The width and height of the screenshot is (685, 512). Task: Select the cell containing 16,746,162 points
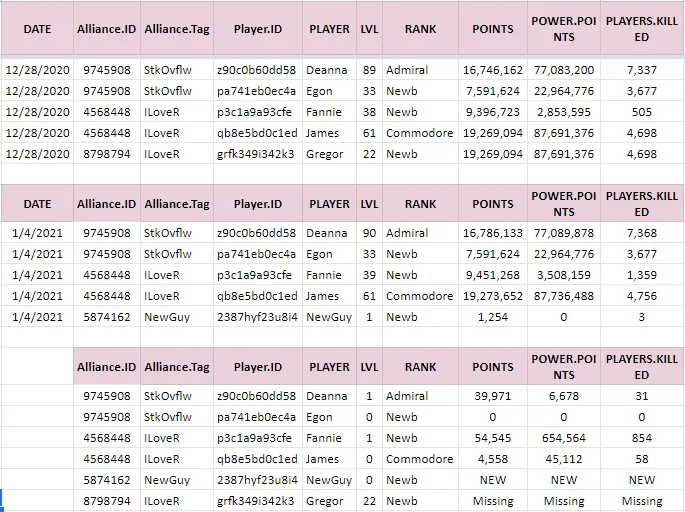point(493,70)
